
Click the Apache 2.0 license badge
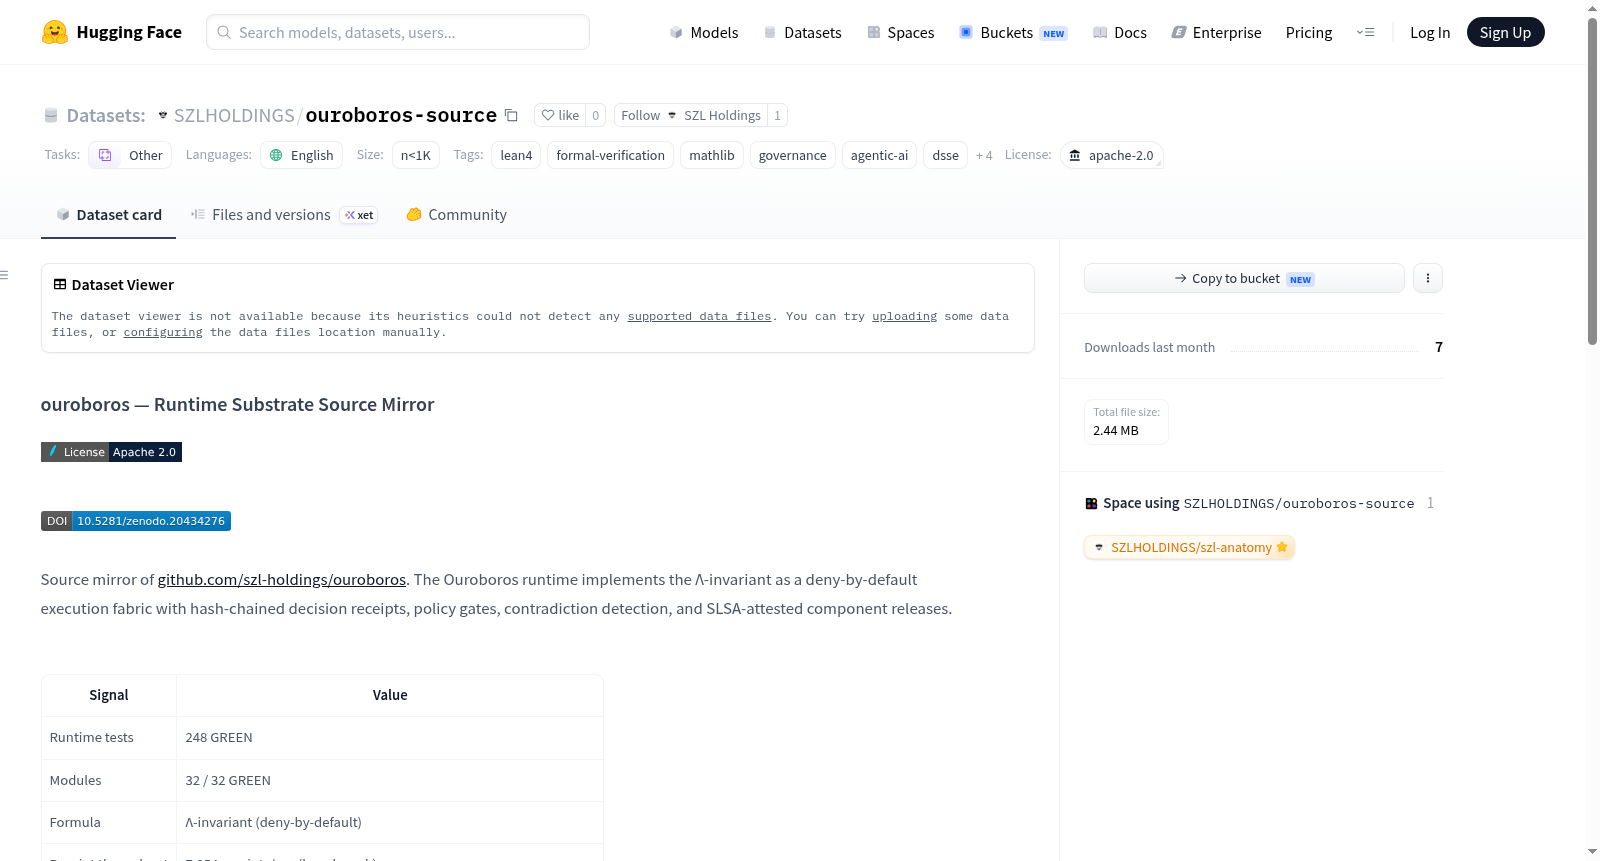click(x=111, y=452)
